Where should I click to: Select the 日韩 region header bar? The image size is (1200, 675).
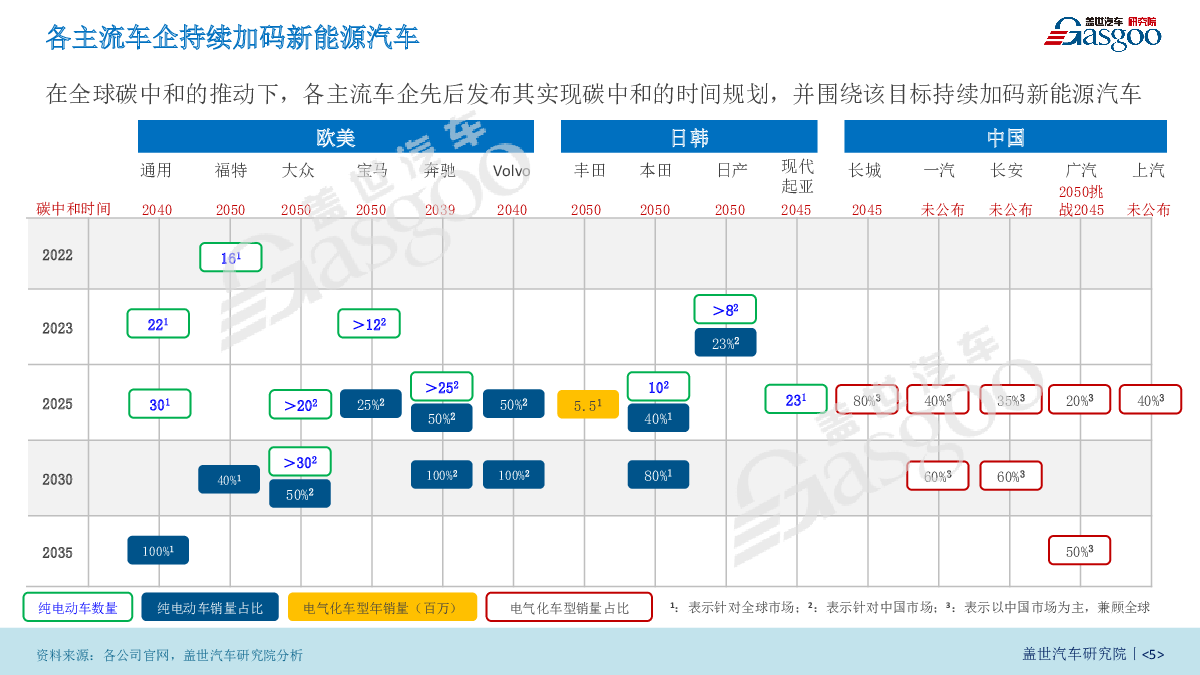tap(688, 137)
